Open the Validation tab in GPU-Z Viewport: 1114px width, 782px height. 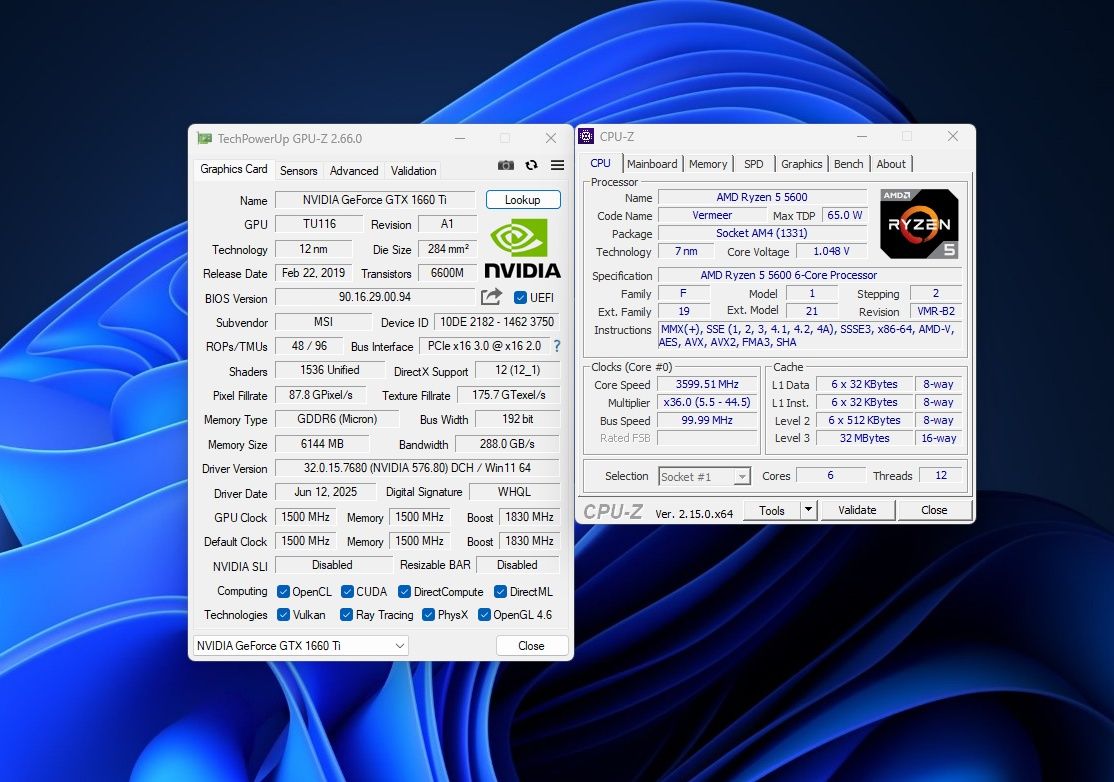coord(413,170)
